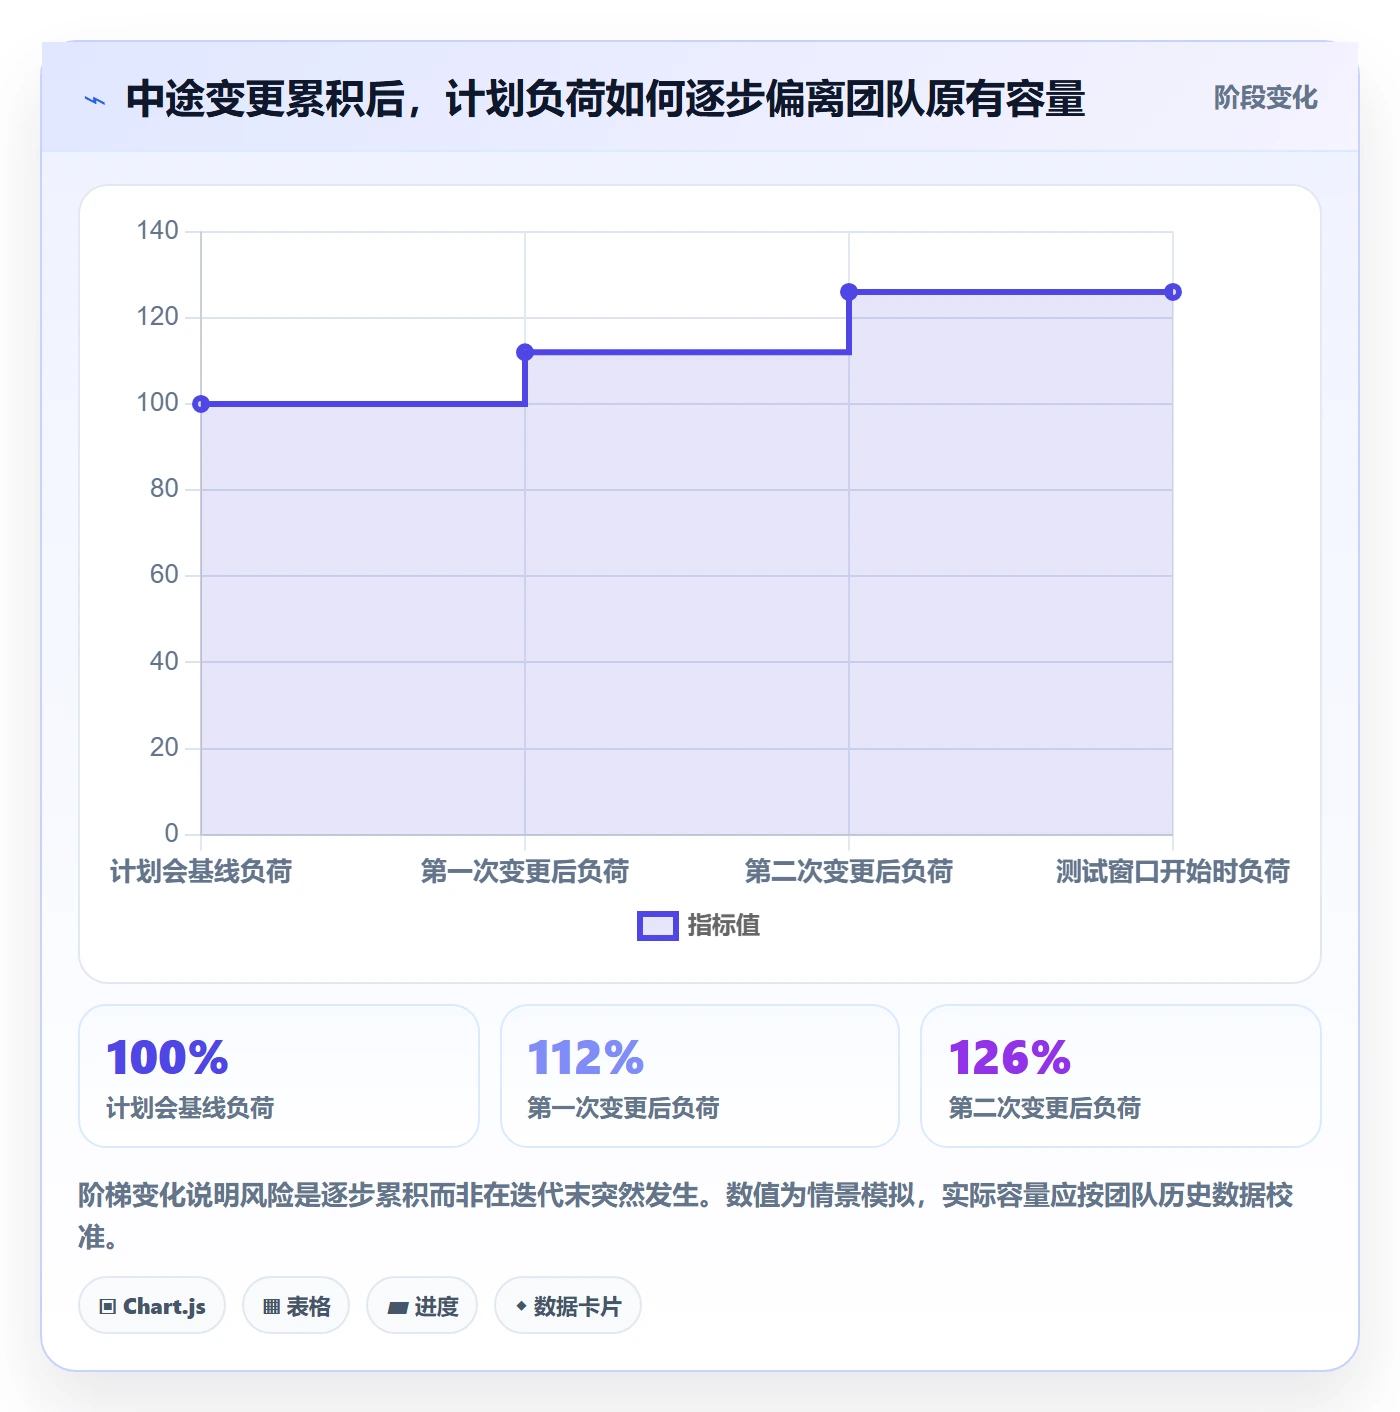Click the 计划会基线负荷 x-axis label
Viewport: 1400px width, 1412px height.
pyautogui.click(x=201, y=871)
